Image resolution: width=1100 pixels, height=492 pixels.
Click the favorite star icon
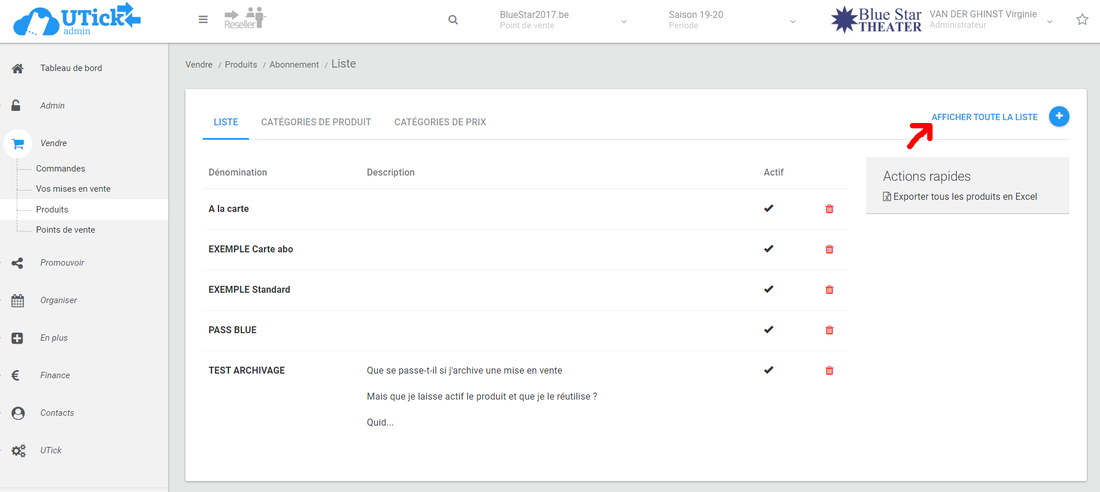1082,20
